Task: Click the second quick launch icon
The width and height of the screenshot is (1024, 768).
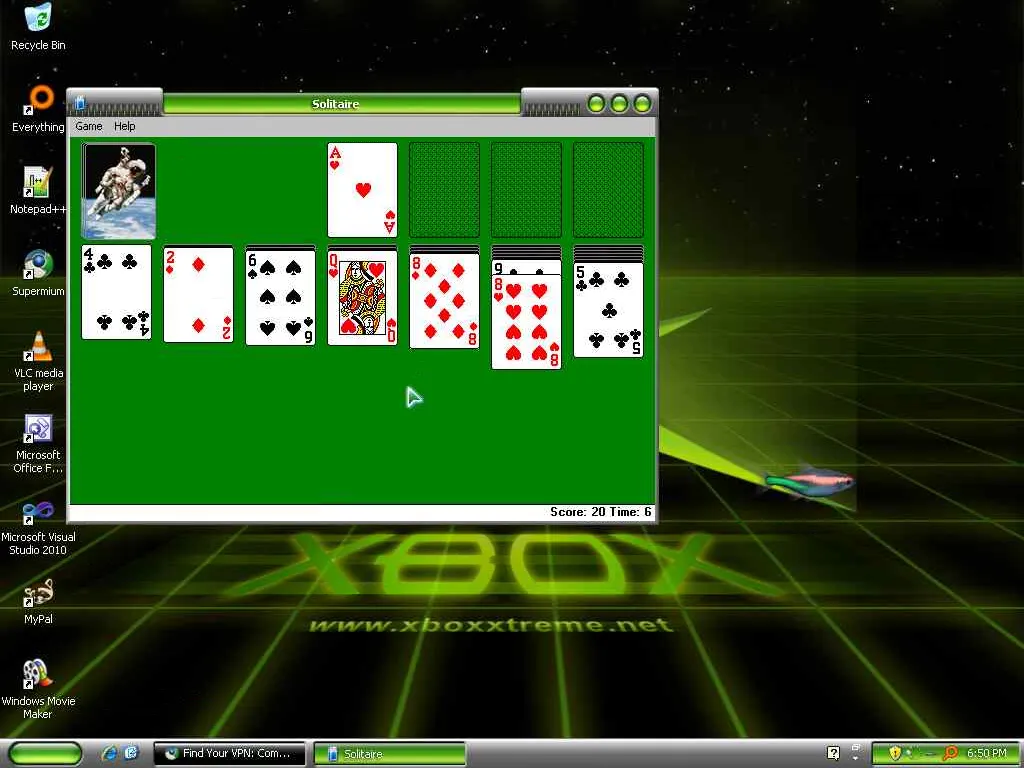Action: 131,753
